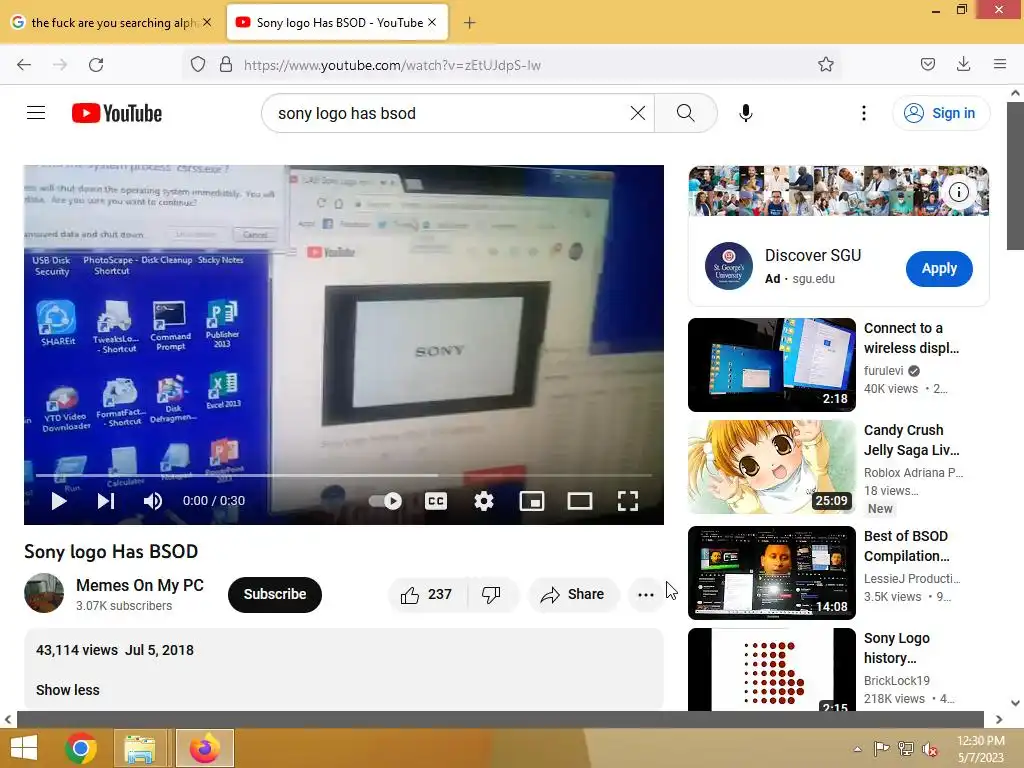Go forward in browser history
Viewport: 1024px width, 768px height.
(60, 65)
